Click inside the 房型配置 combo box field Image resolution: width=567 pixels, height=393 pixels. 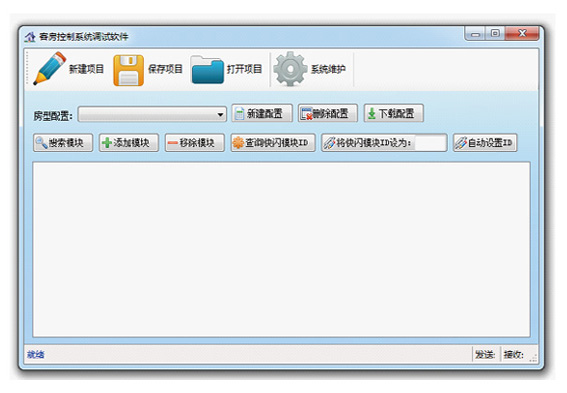[152, 114]
